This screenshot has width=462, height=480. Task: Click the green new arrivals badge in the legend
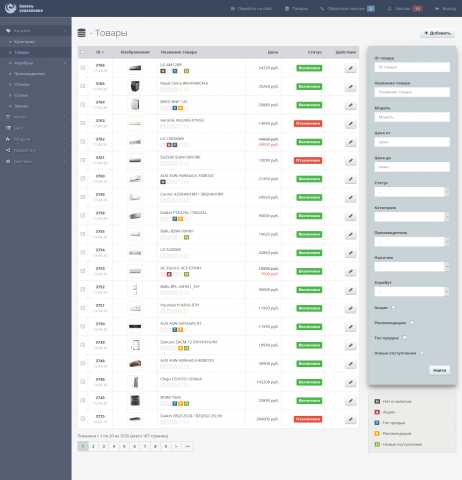(377, 444)
